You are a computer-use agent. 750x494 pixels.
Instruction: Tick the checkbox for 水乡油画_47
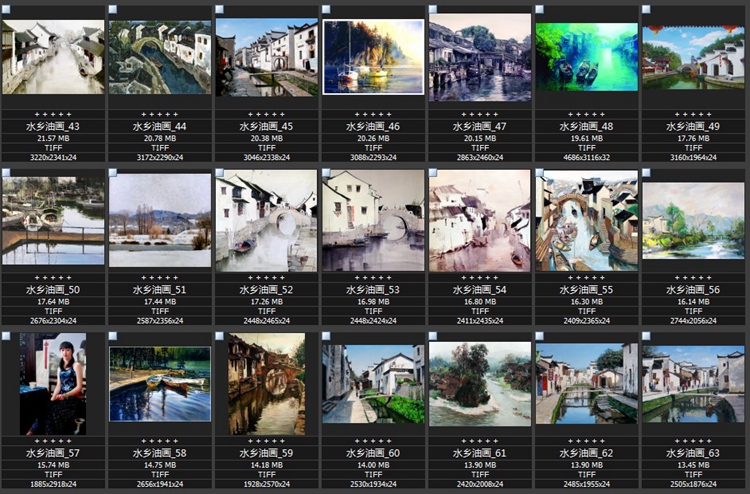tap(432, 10)
